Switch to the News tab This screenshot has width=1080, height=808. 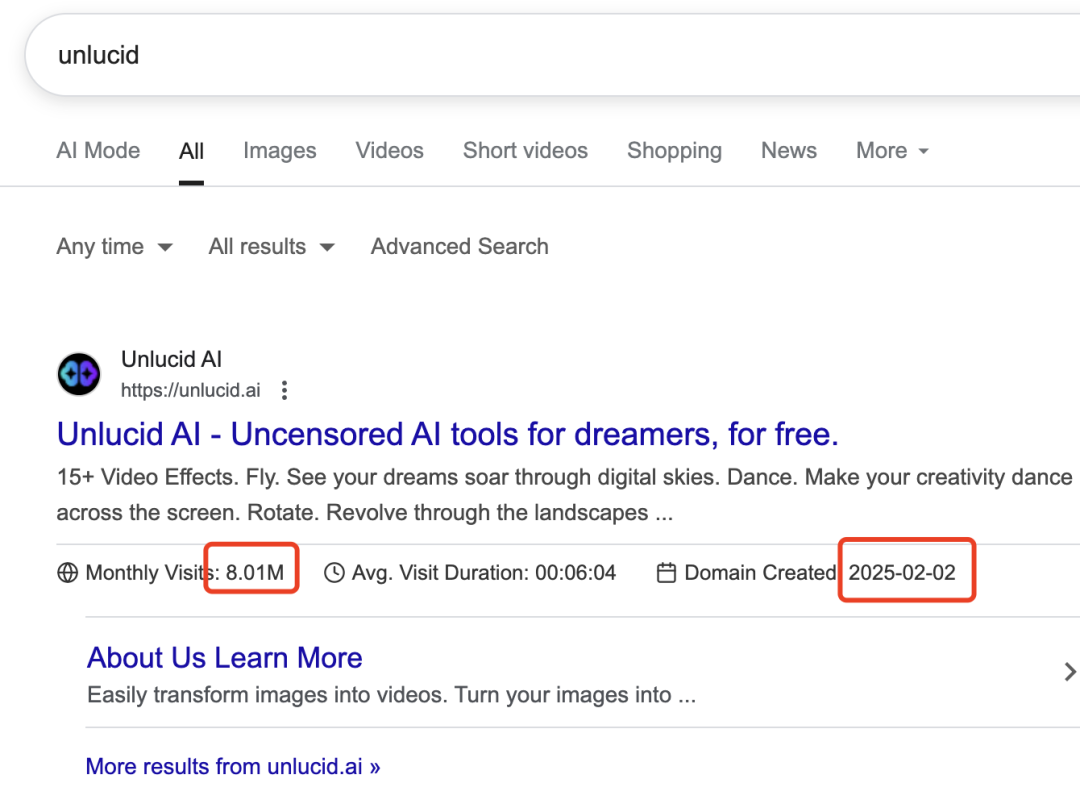(x=789, y=150)
